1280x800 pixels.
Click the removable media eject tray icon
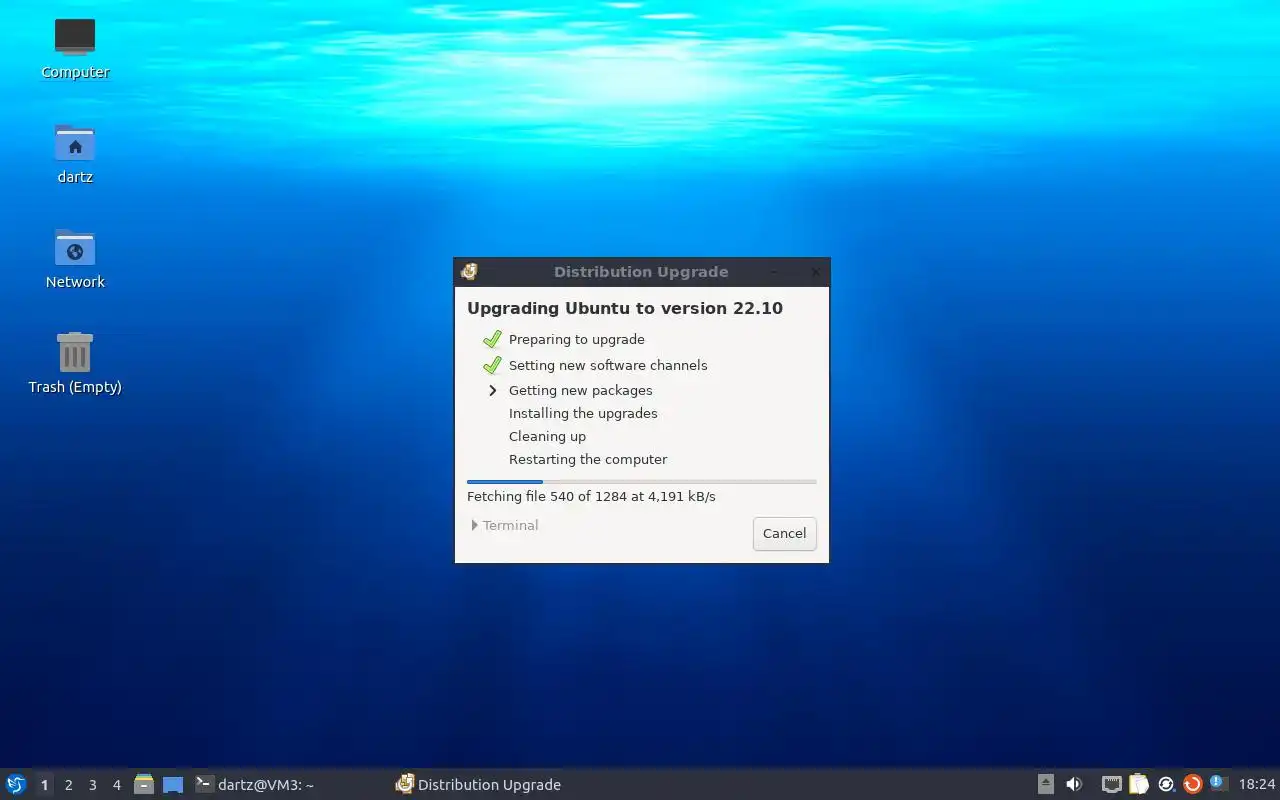click(1046, 784)
